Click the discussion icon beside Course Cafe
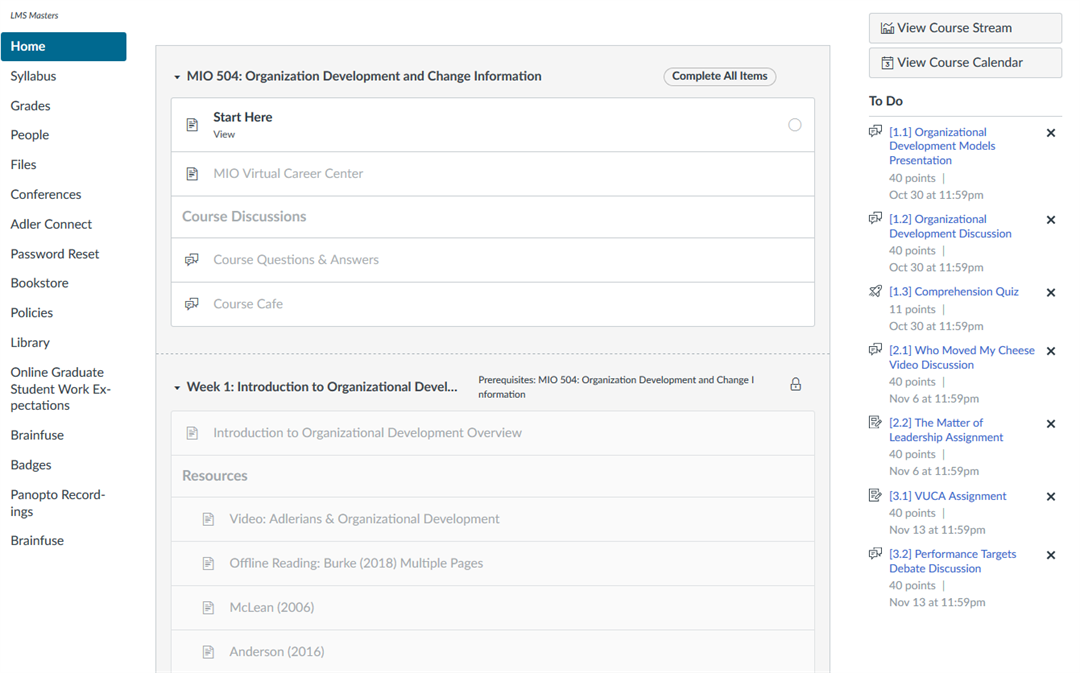 point(192,303)
